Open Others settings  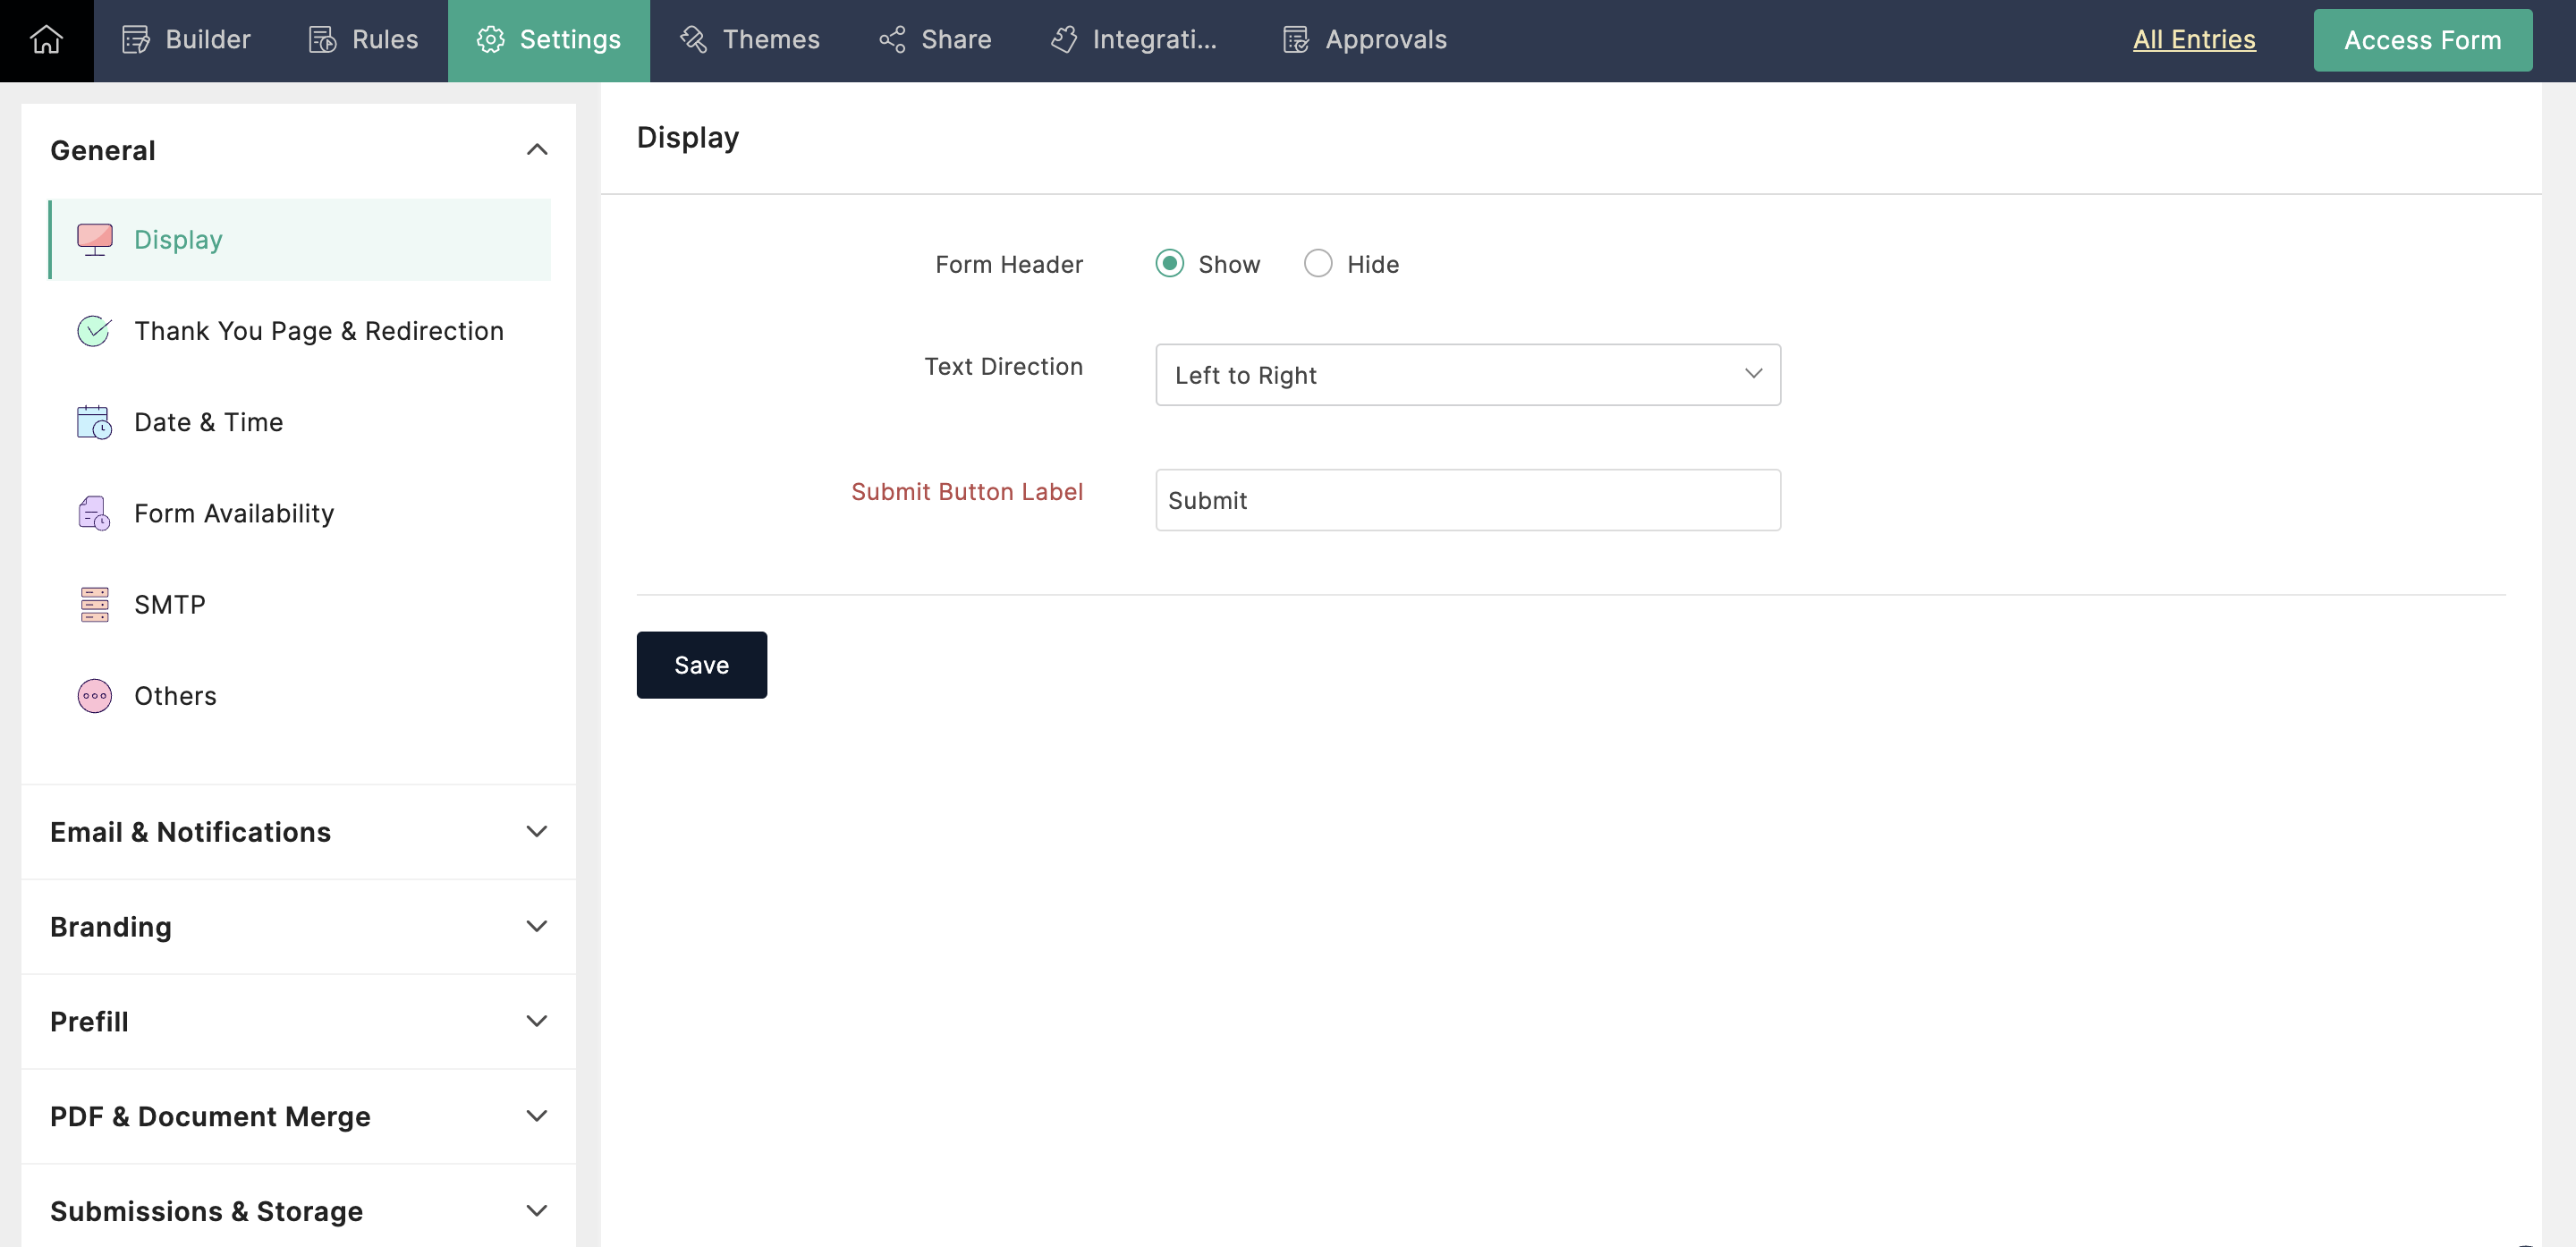300,696
